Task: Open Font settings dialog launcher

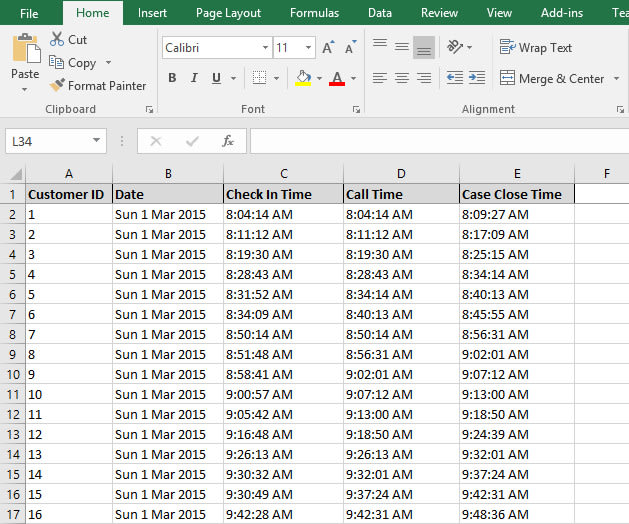Action: (356, 110)
